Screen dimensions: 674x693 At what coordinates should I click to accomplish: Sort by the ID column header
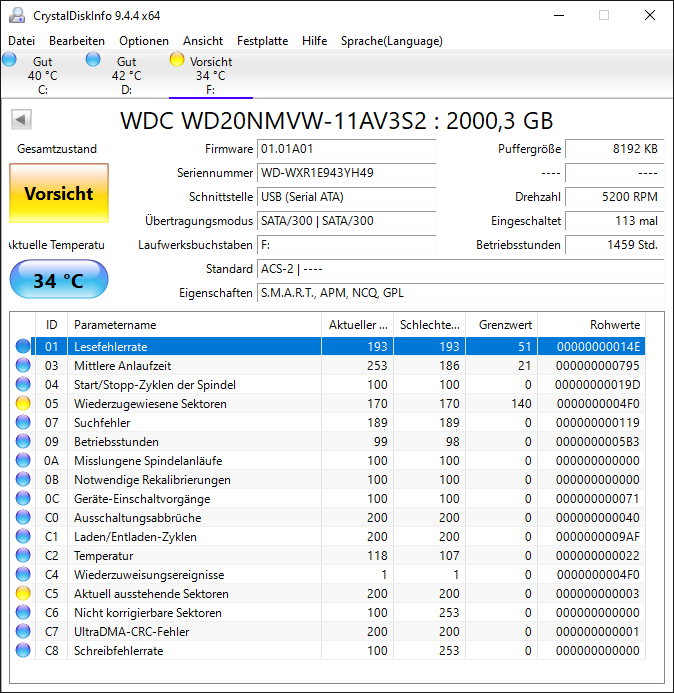[52, 325]
